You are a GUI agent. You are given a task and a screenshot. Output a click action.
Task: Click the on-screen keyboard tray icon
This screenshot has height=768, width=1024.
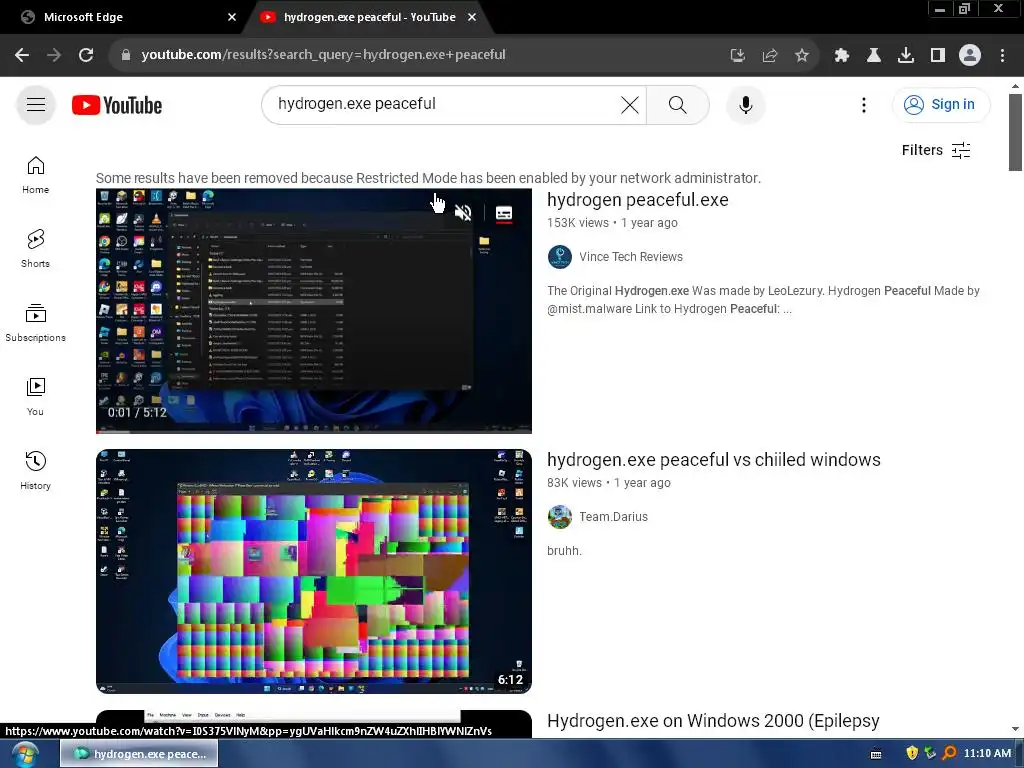[x=876, y=754]
